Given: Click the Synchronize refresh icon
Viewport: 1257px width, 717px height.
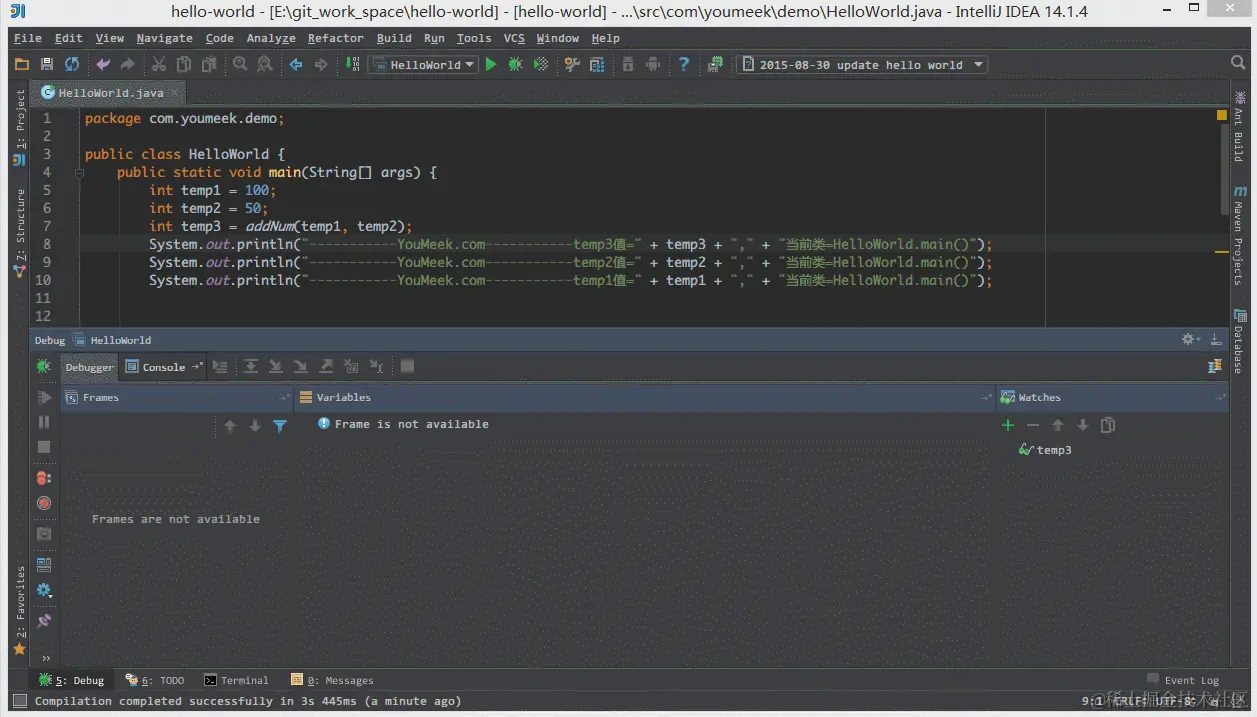Looking at the screenshot, I should click(x=70, y=64).
